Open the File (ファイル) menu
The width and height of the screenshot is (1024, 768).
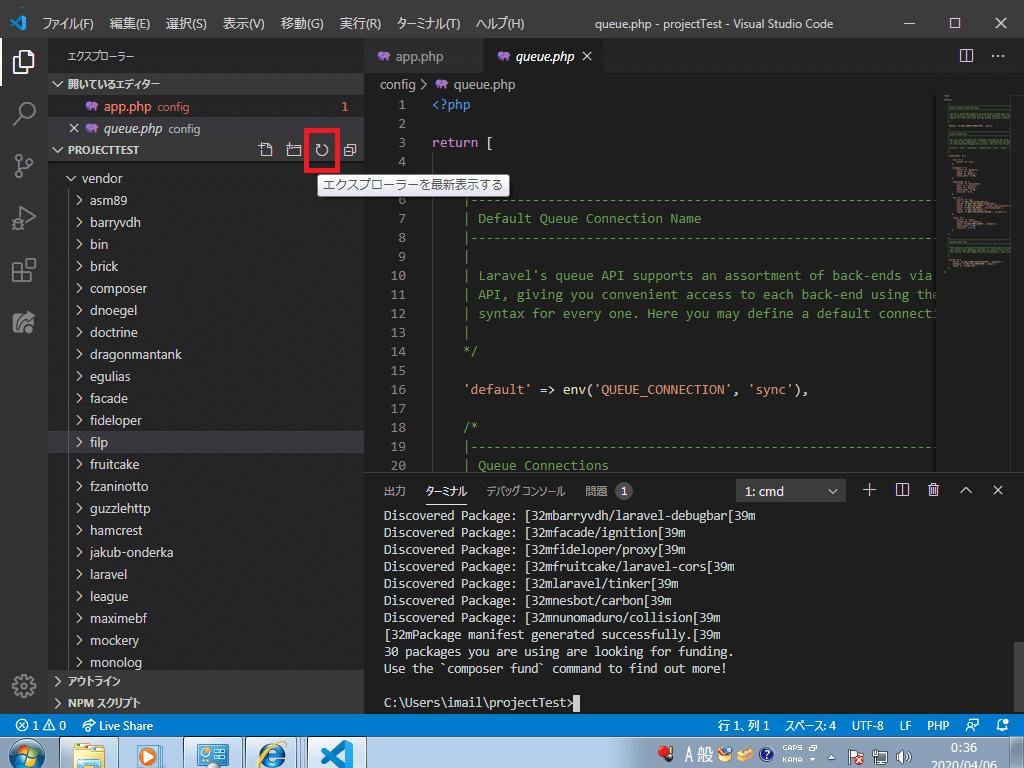click(x=68, y=24)
